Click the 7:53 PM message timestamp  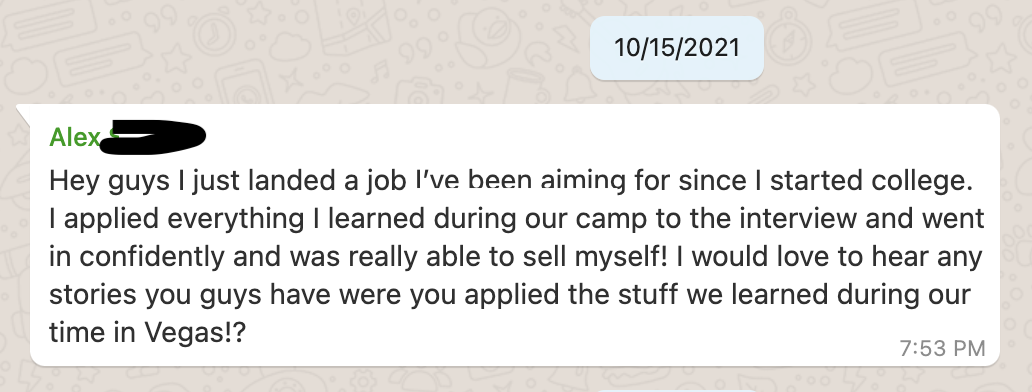pyautogui.click(x=942, y=349)
